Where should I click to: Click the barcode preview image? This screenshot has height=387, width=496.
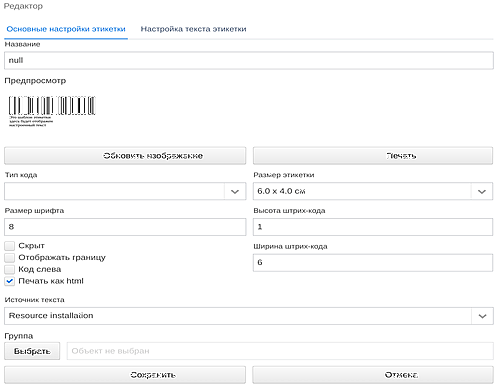pos(52,111)
